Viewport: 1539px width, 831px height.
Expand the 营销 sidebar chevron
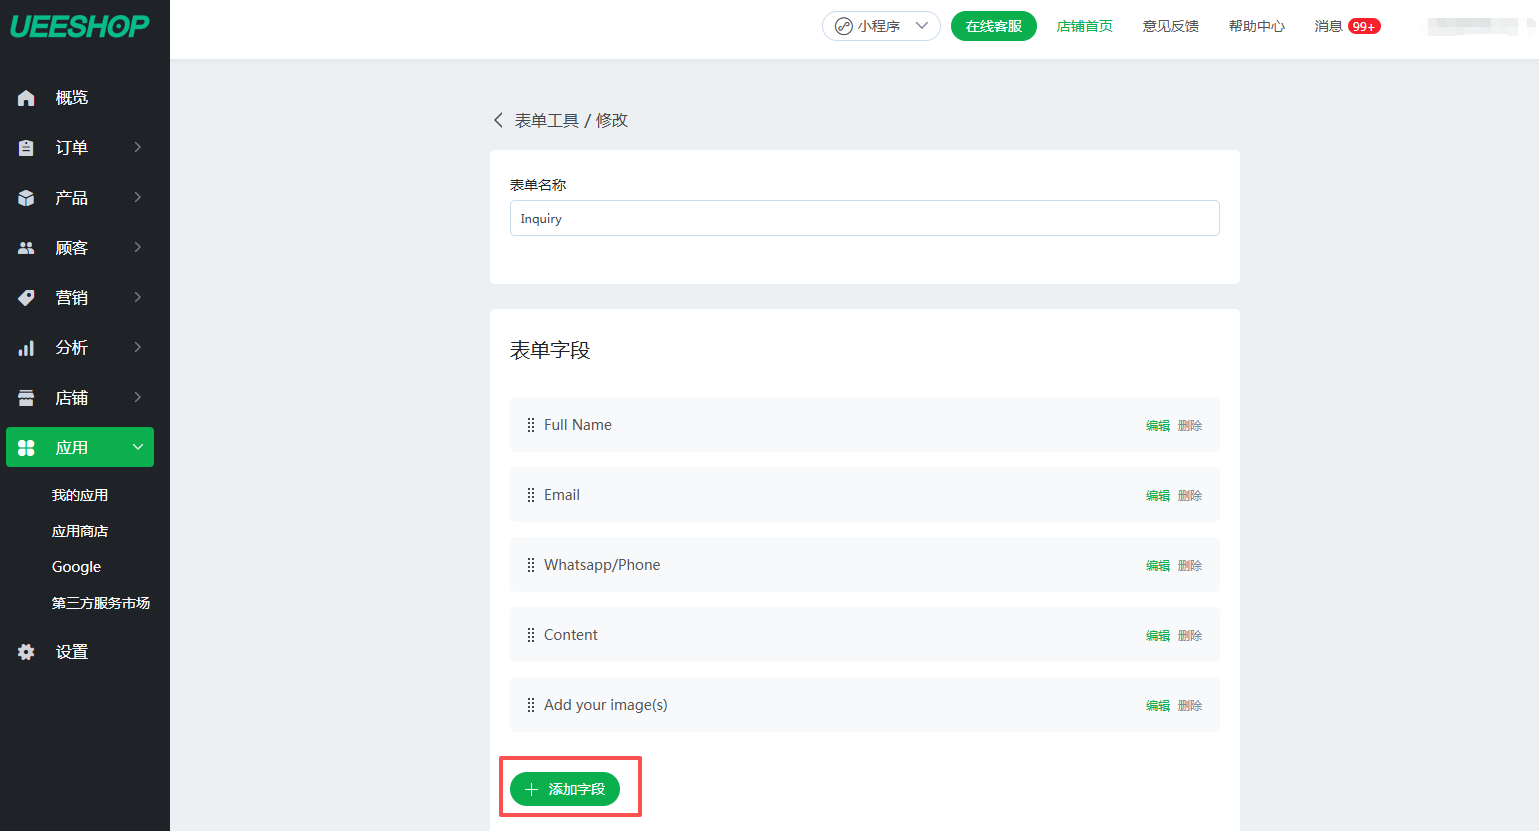coord(138,297)
